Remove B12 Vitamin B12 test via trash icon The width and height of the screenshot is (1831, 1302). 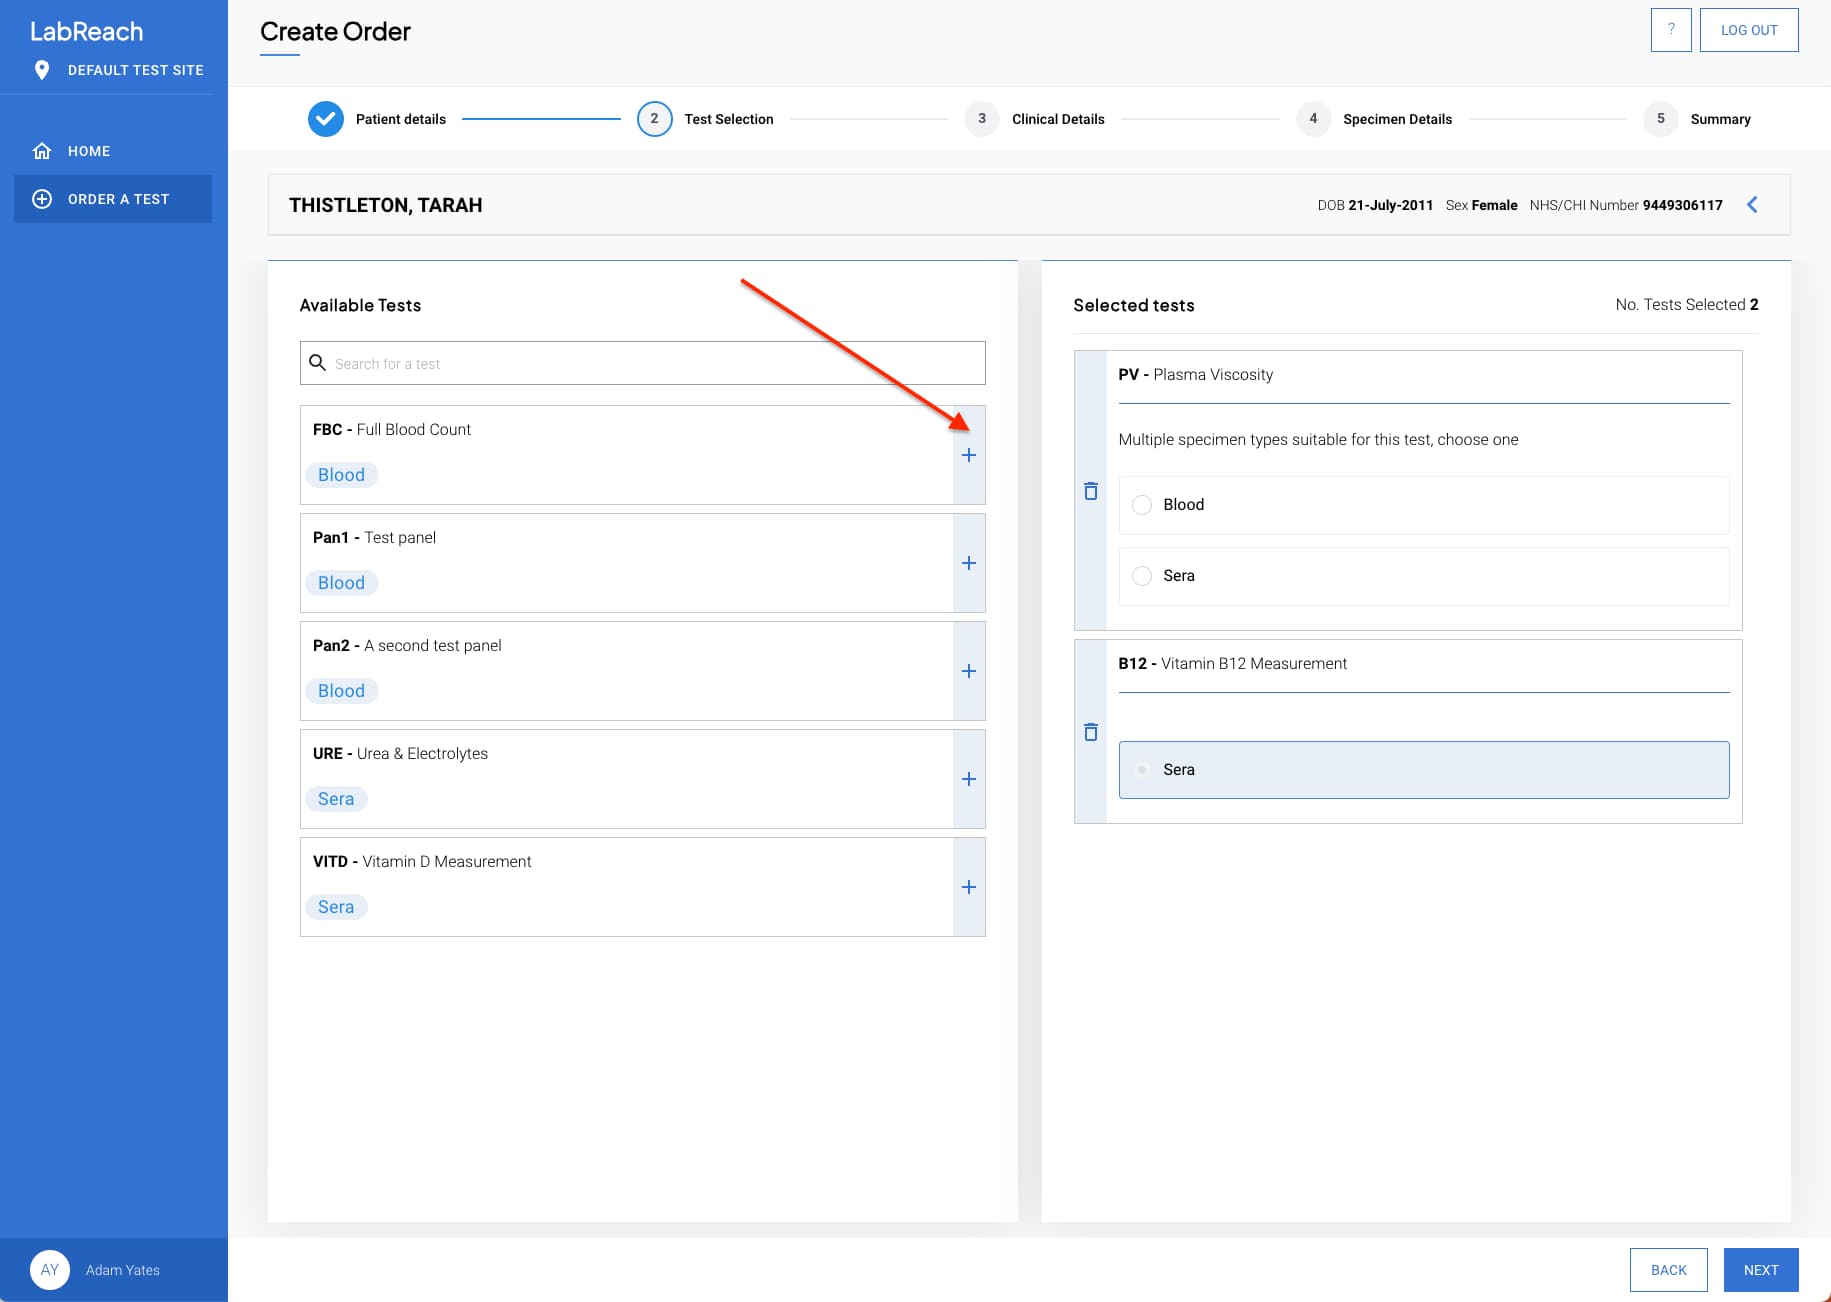[x=1091, y=732]
